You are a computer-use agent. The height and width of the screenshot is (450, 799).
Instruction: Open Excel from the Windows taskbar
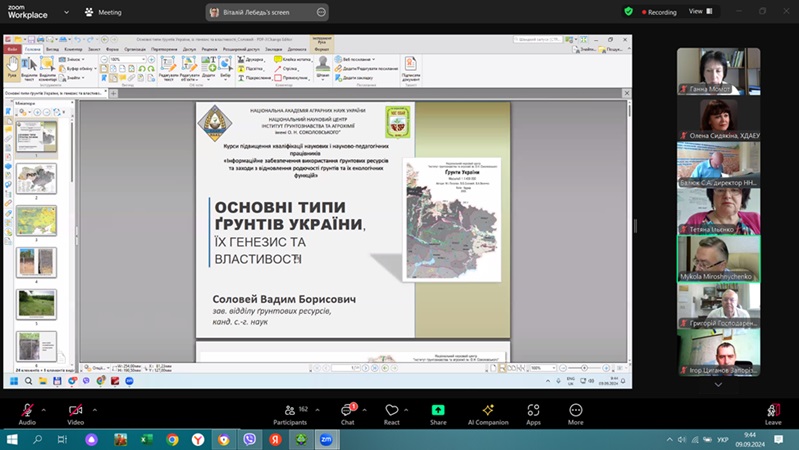[146, 439]
